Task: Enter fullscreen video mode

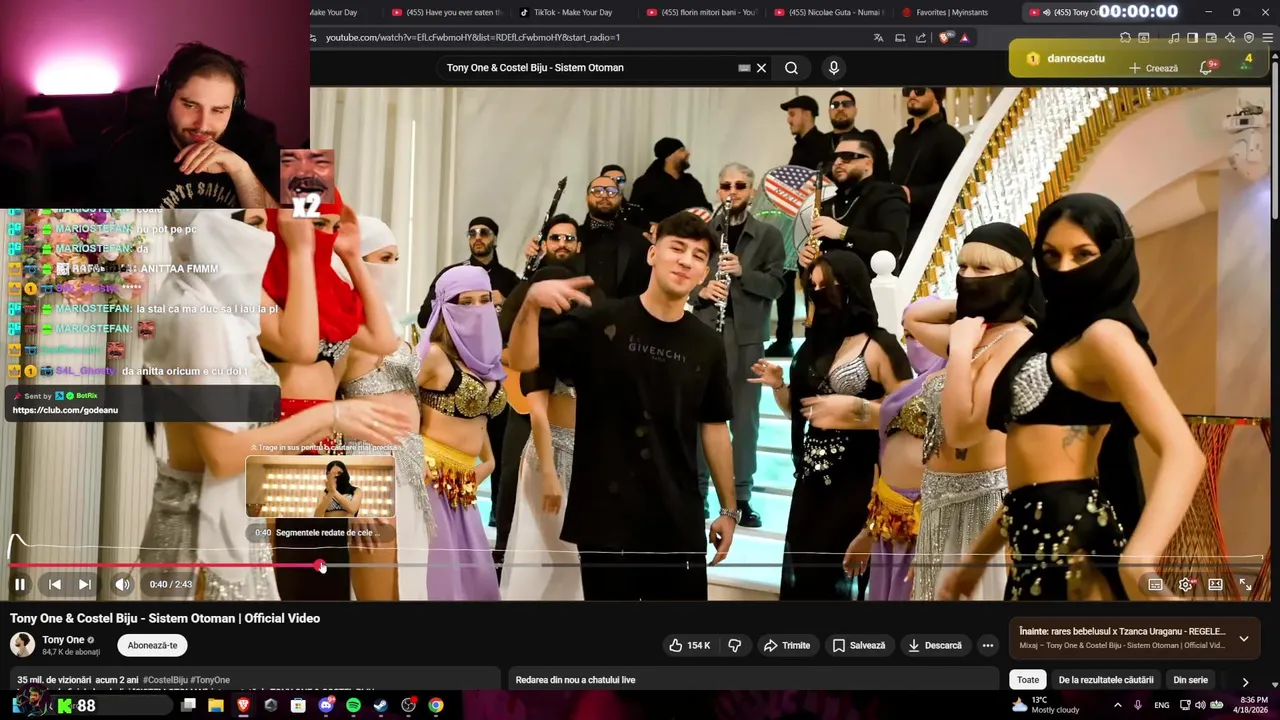Action: tap(1246, 584)
